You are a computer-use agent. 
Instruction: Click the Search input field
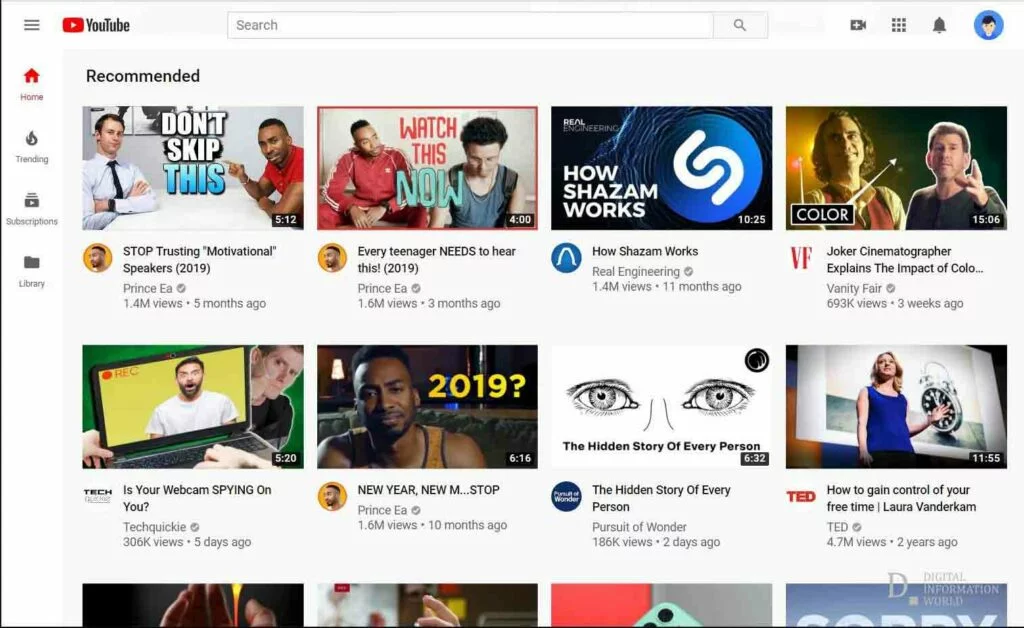pos(470,24)
